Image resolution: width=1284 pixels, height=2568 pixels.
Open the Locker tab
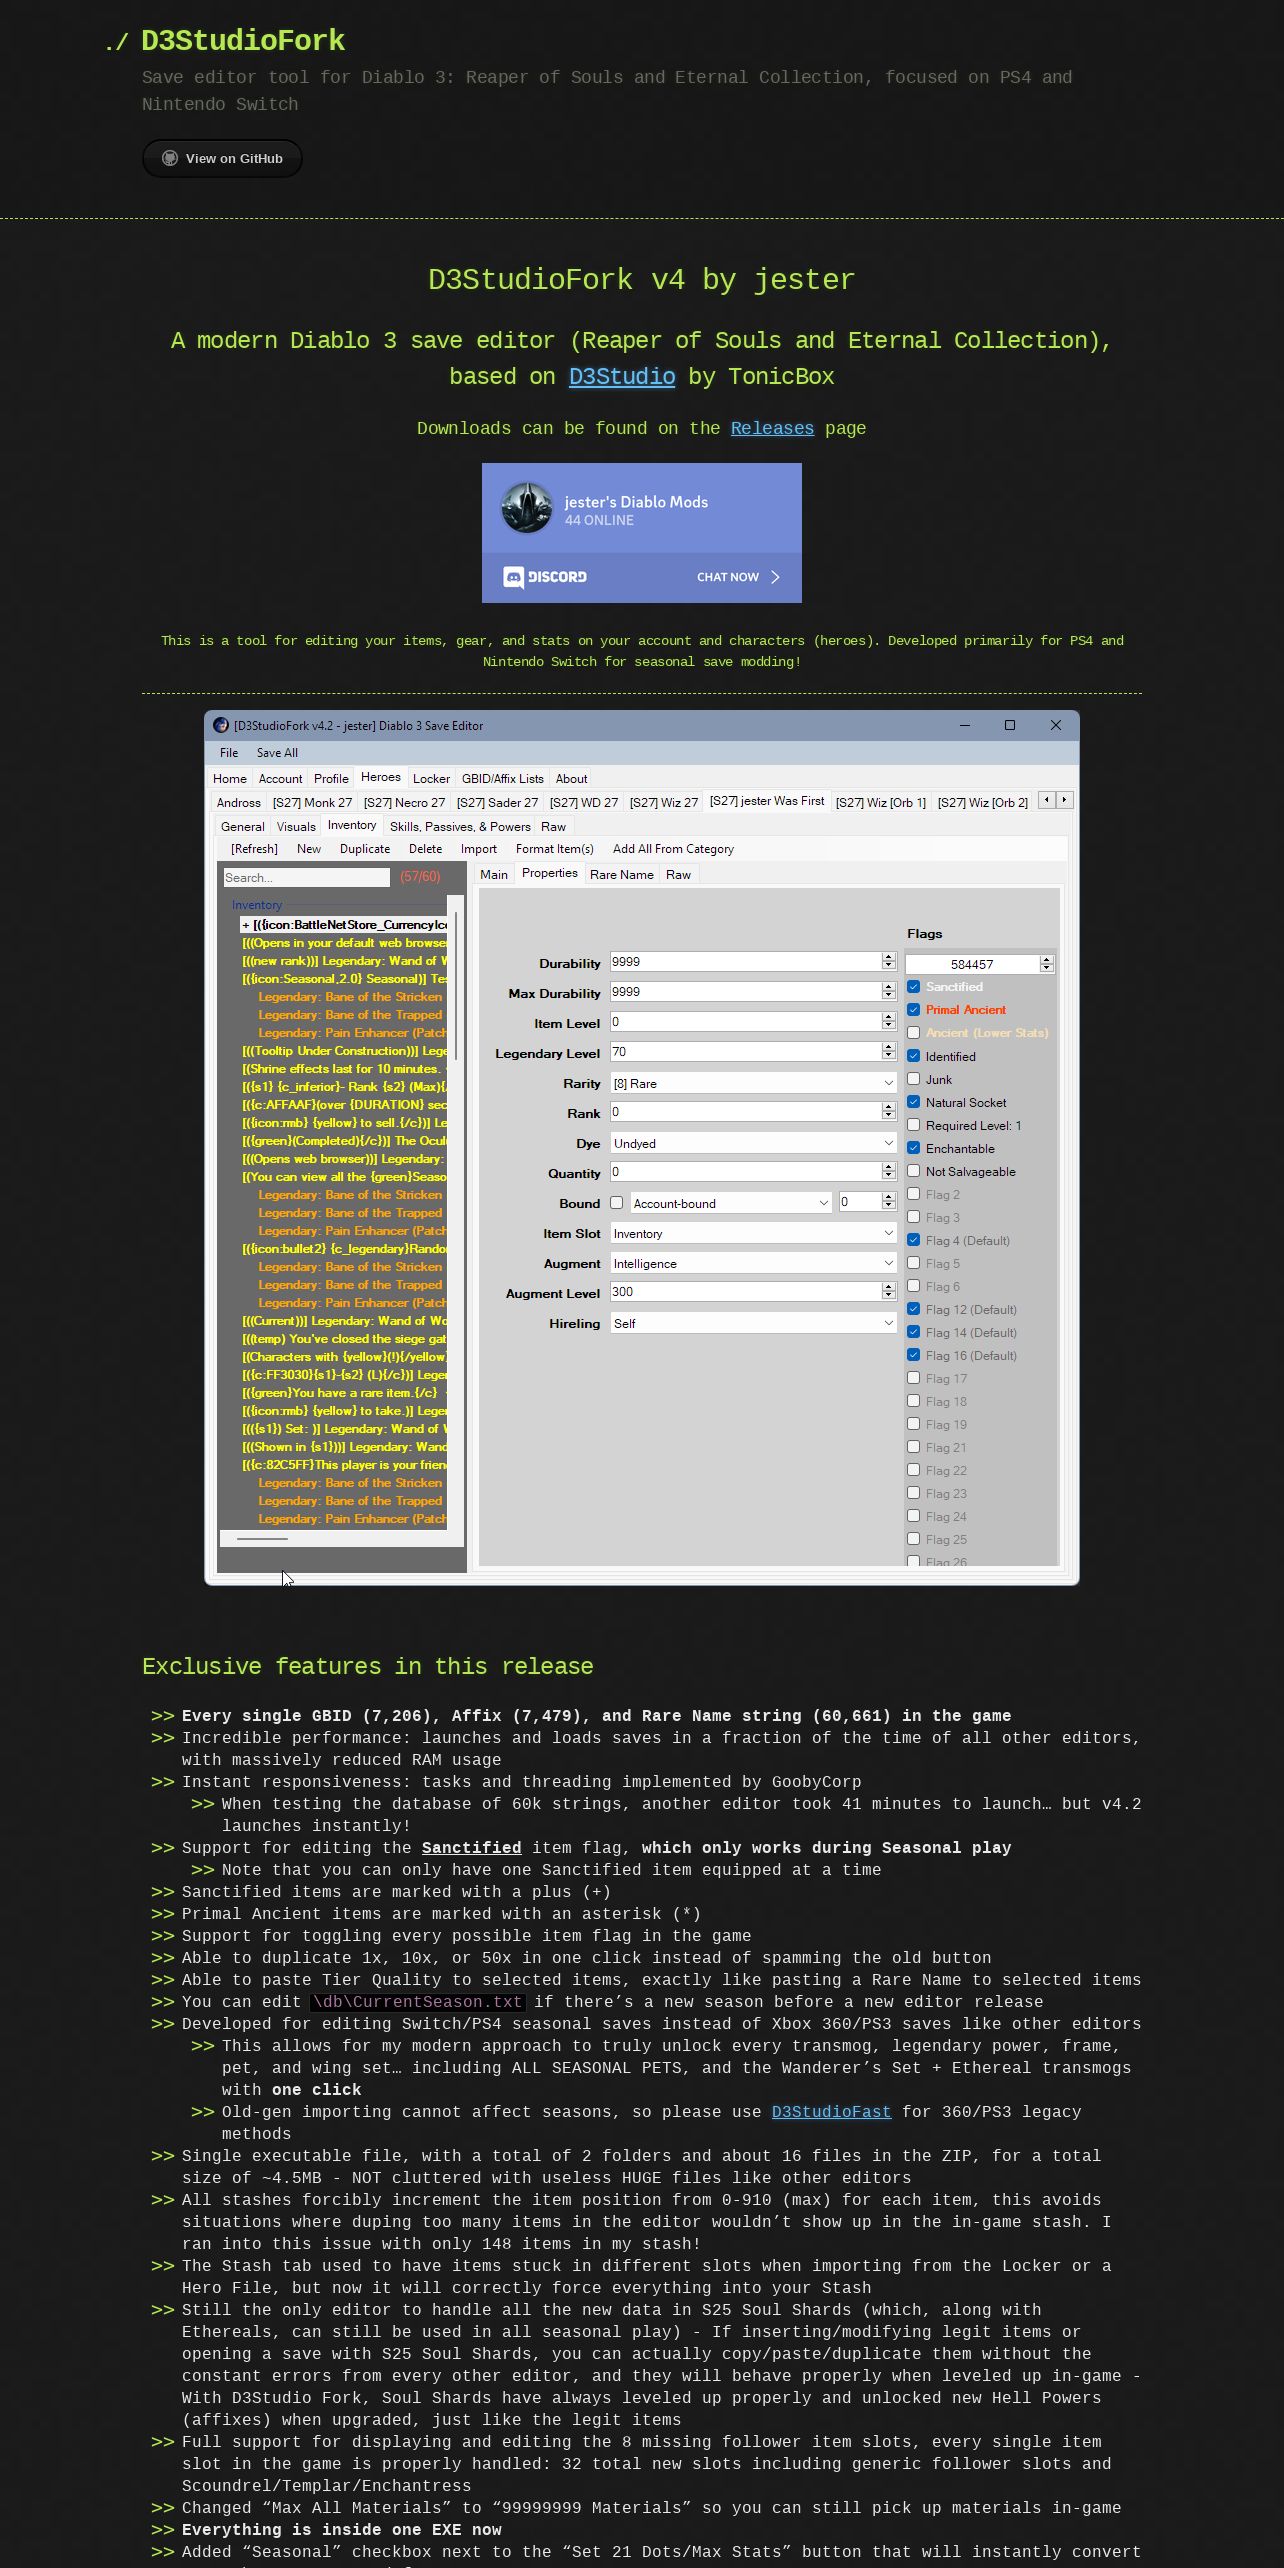pos(431,779)
